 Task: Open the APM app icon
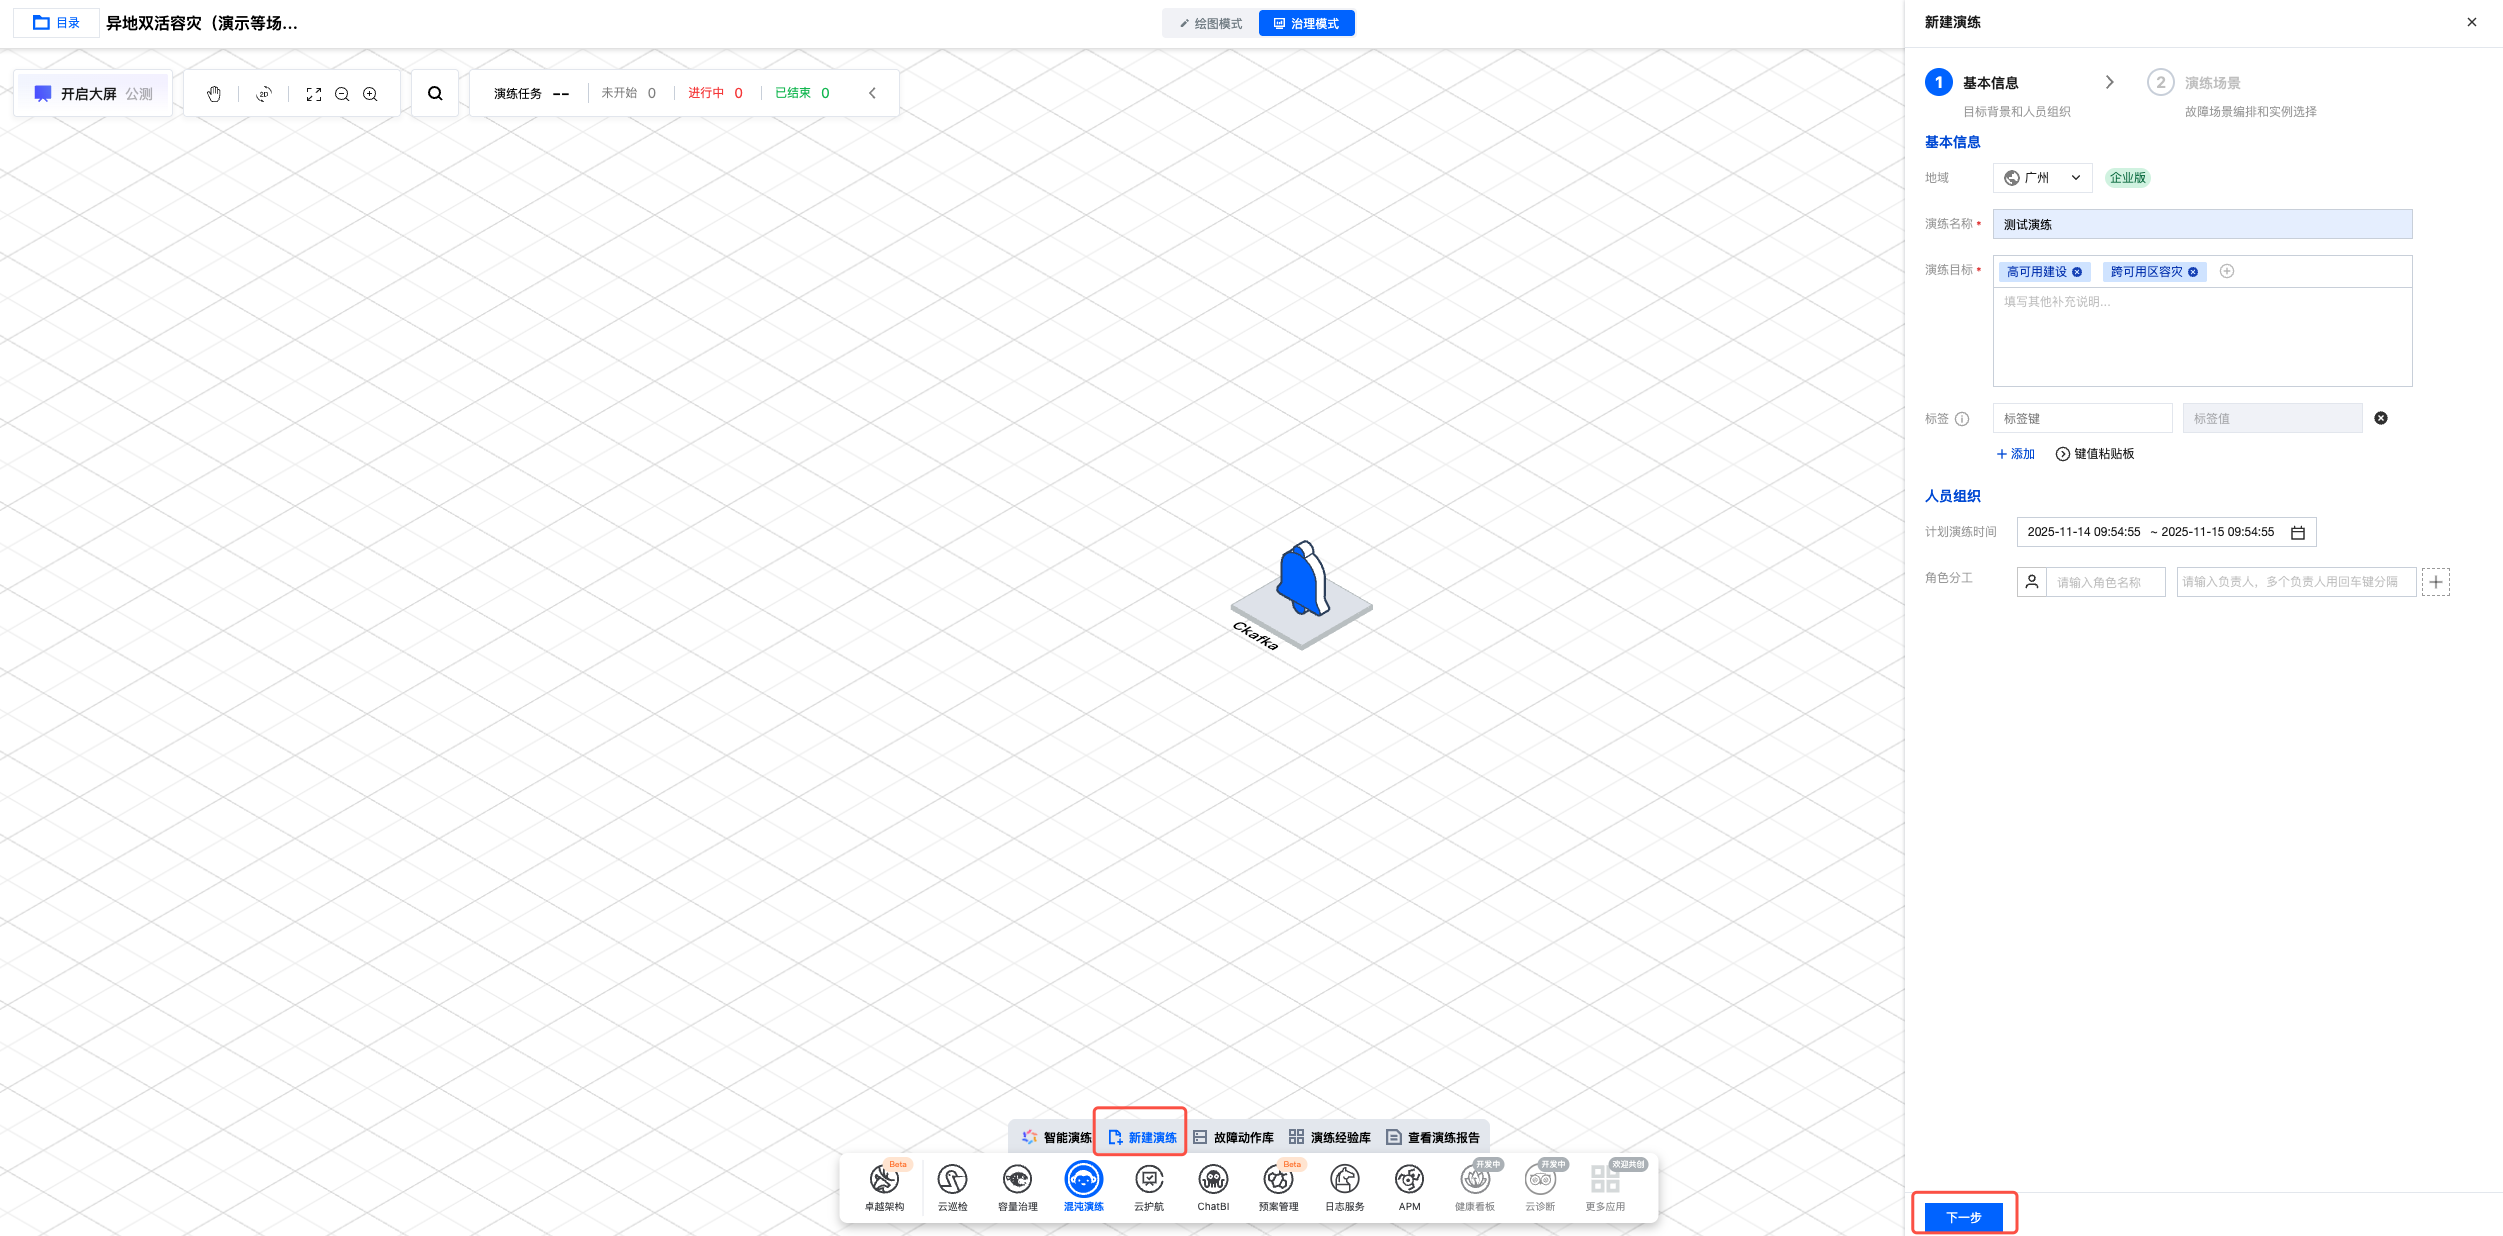pyautogui.click(x=1409, y=1181)
